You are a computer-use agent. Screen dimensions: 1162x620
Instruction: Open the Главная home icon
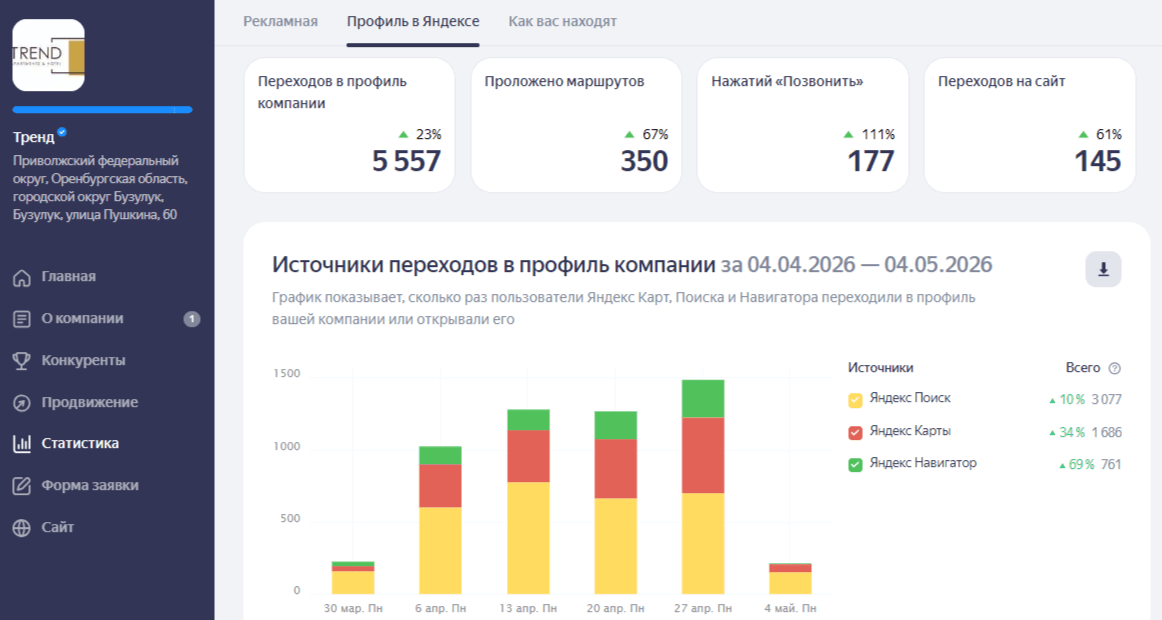coord(21,277)
